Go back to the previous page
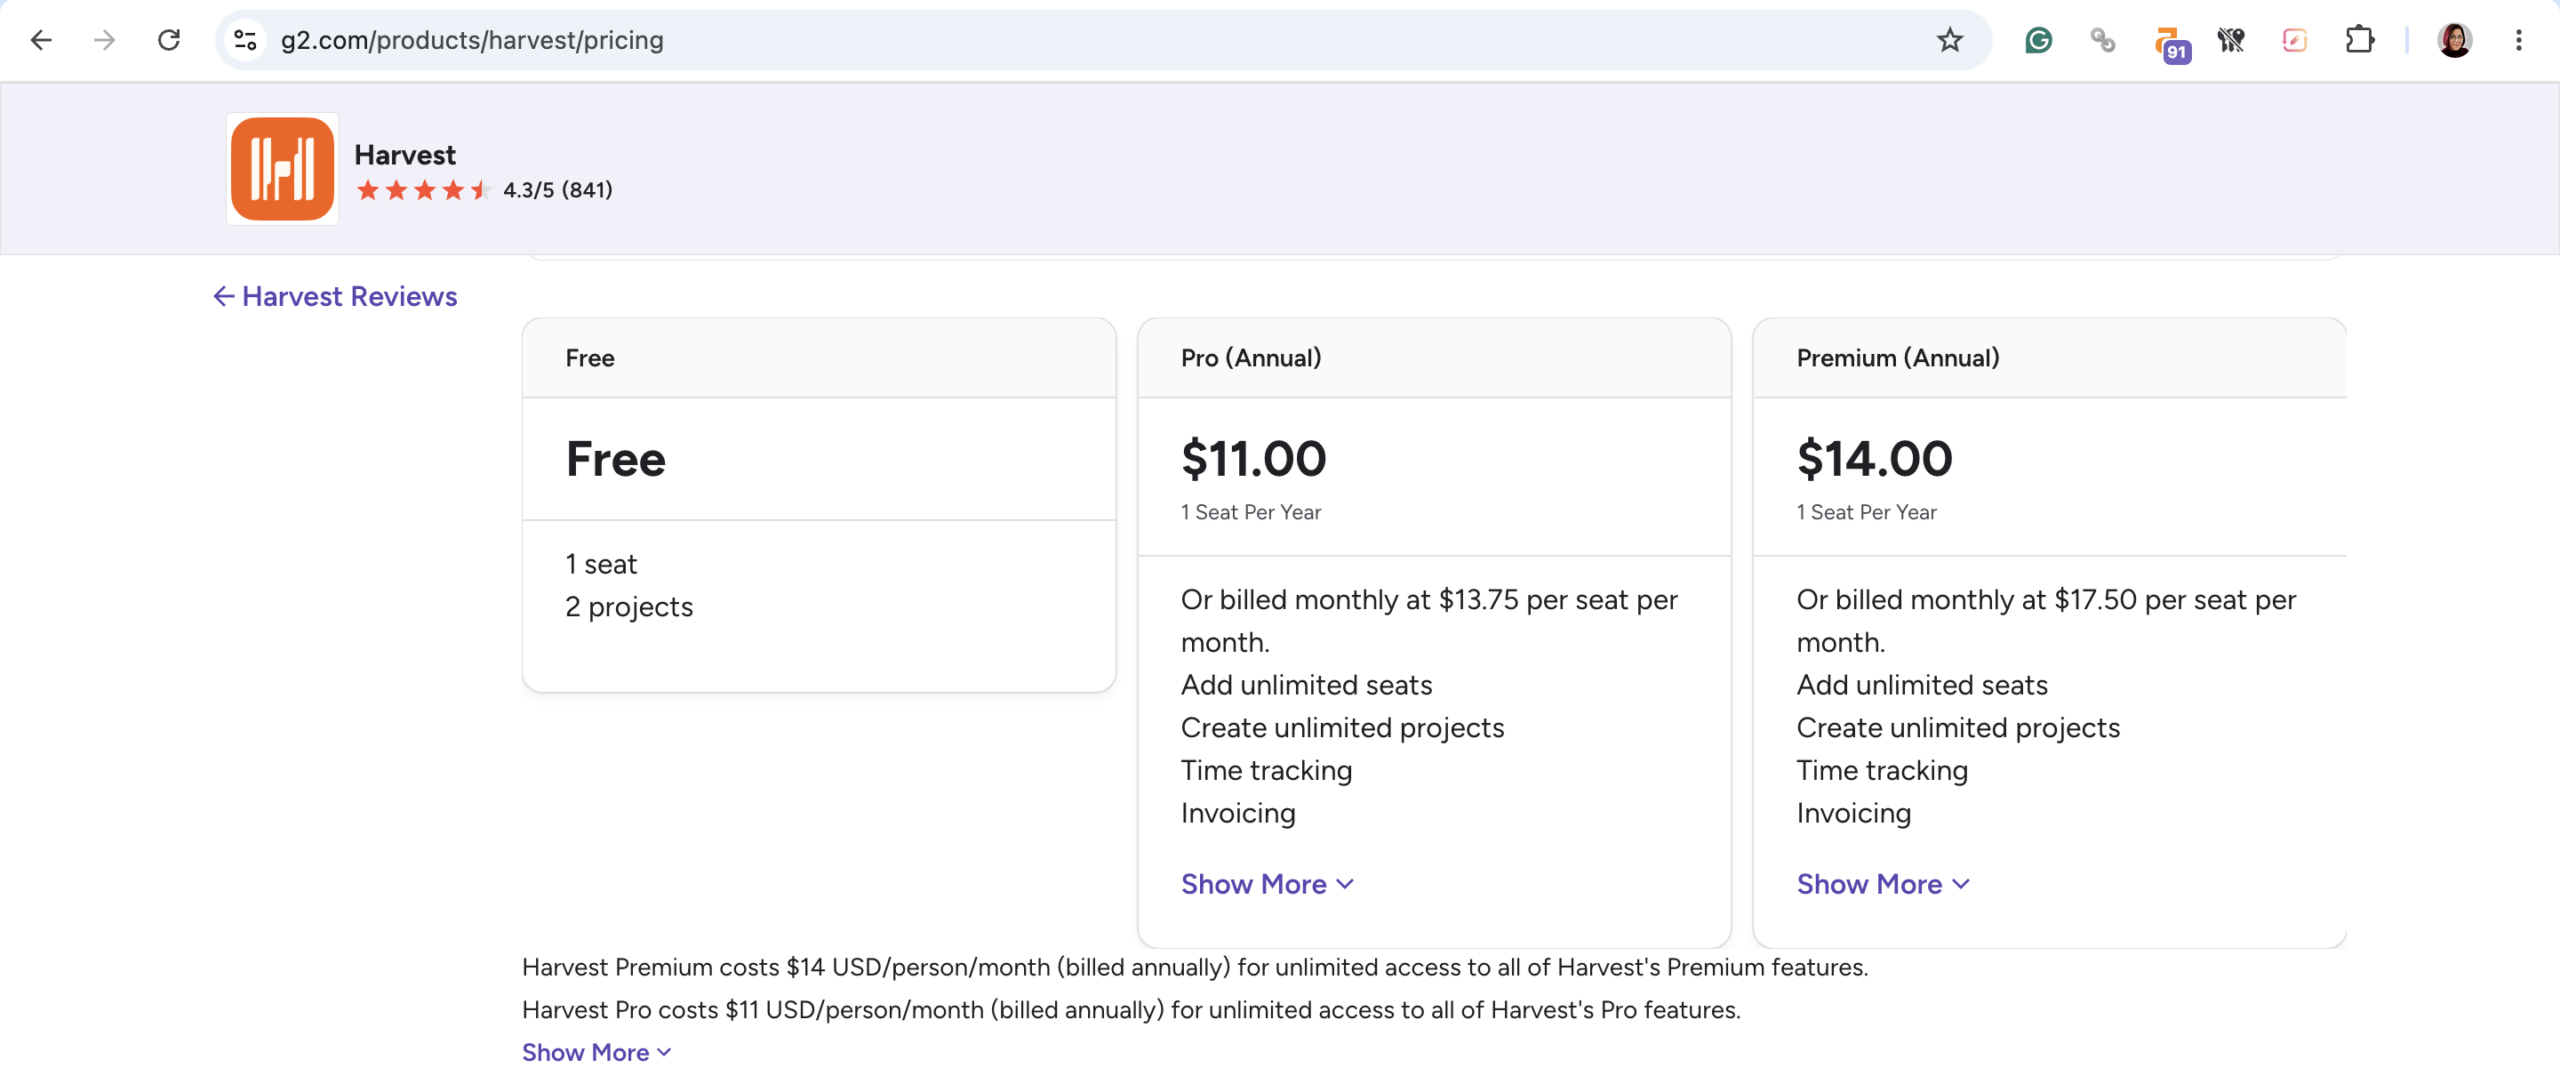Viewport: 2560px width, 1092px height. tap(41, 40)
